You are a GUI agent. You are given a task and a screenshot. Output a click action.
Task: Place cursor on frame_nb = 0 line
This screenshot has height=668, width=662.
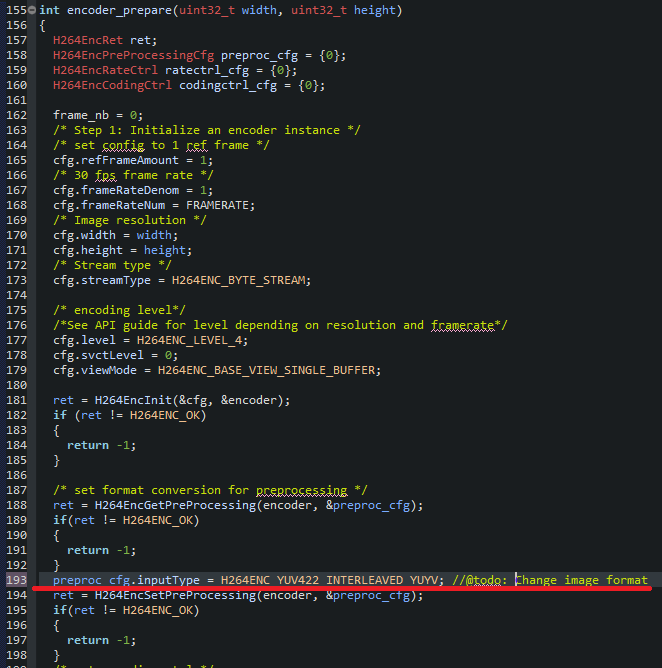point(98,115)
